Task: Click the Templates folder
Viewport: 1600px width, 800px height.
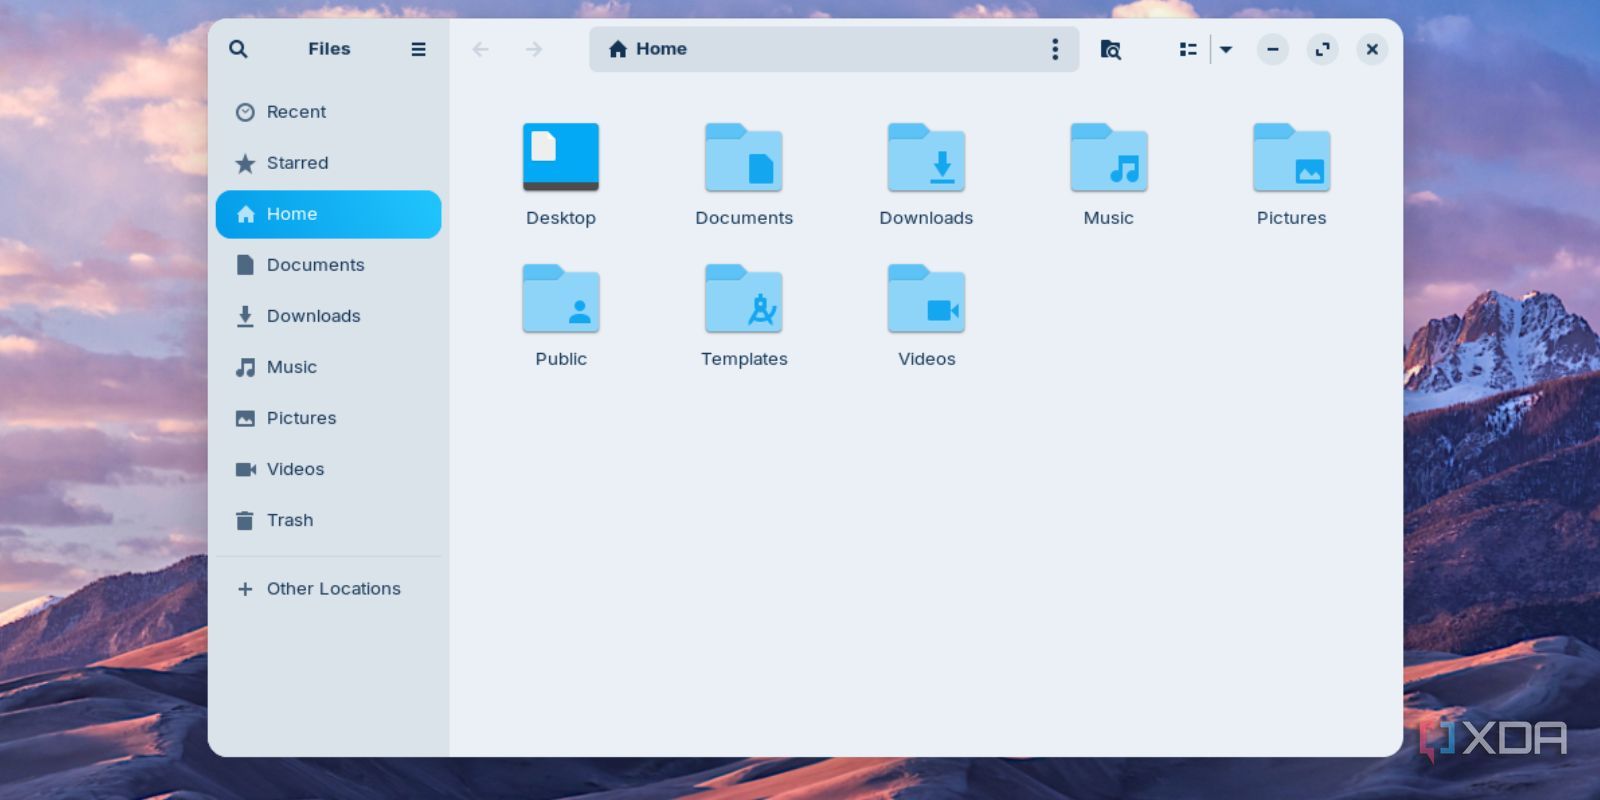Action: (x=744, y=298)
